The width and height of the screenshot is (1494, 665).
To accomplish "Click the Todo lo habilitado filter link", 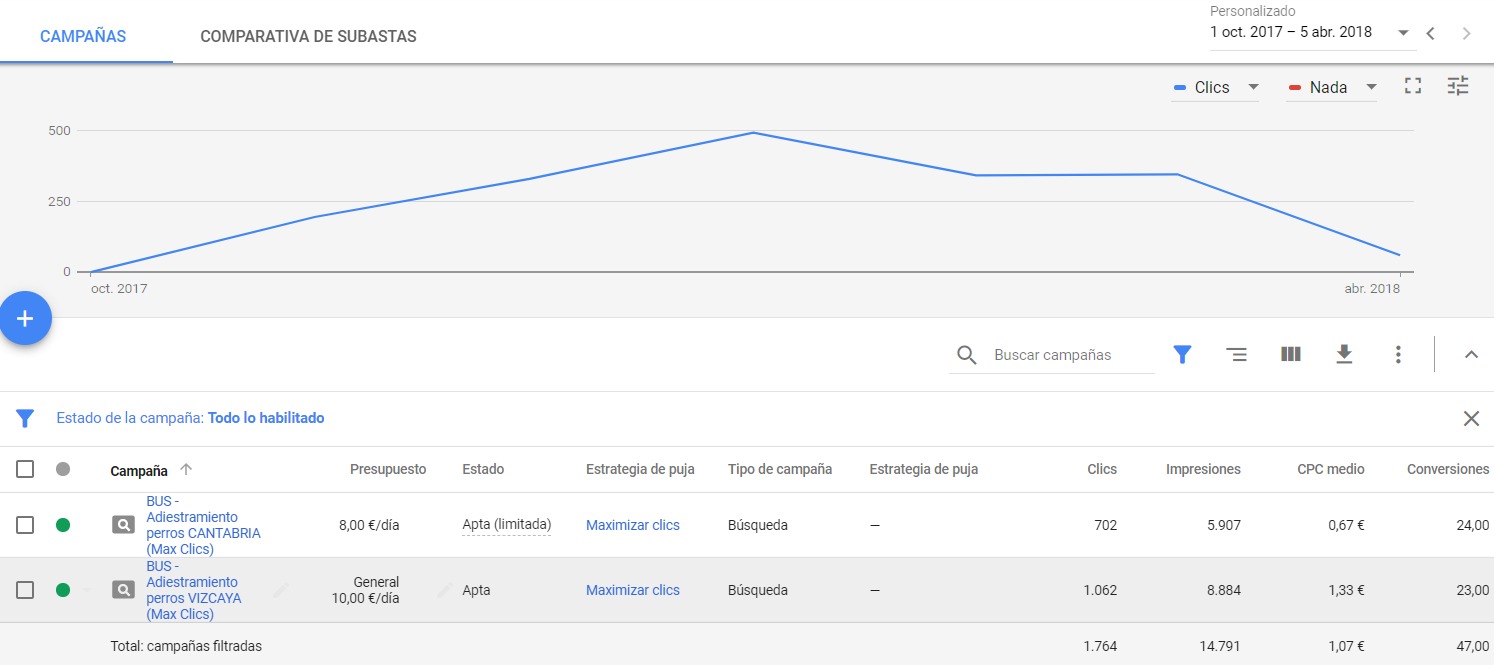I will pos(266,417).
